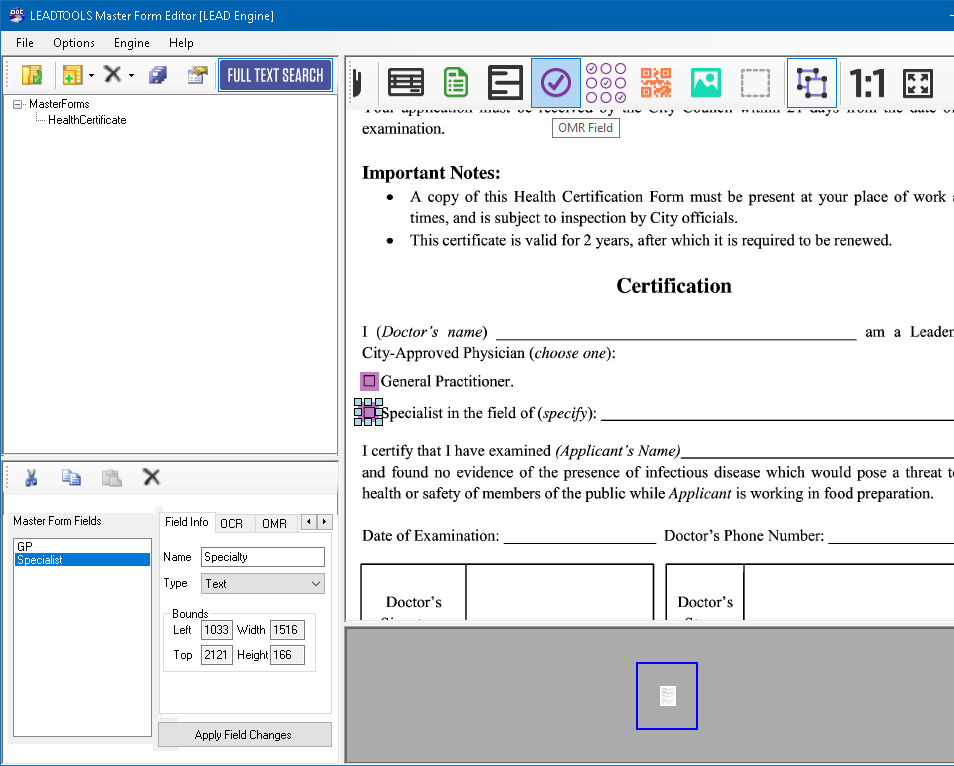Click the tab scroll right arrow
Screen dimensions: 954x766
coord(325,521)
